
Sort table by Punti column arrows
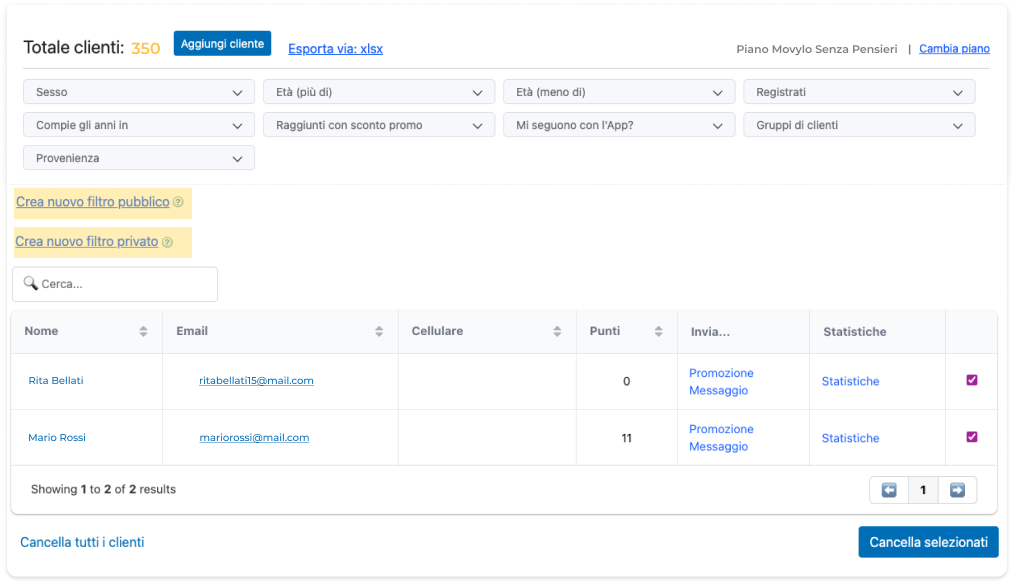click(658, 332)
